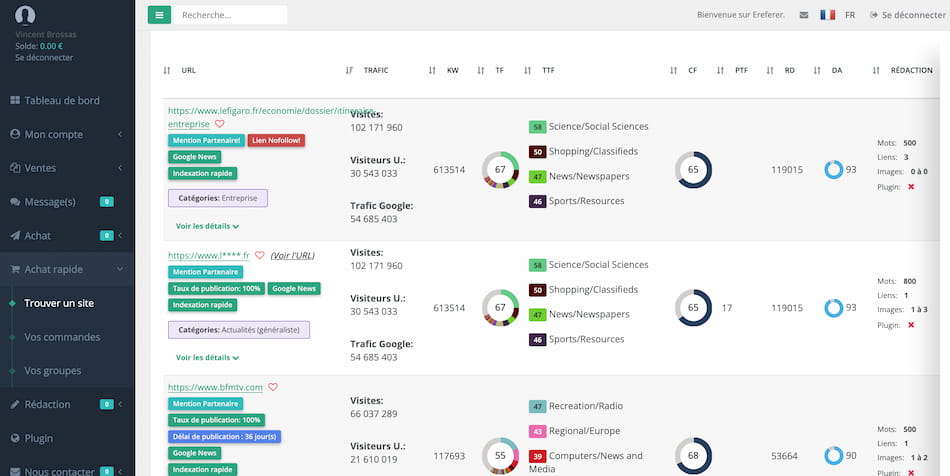Open the l****.fr URL link
This screenshot has height=476, width=950.
click(208, 256)
